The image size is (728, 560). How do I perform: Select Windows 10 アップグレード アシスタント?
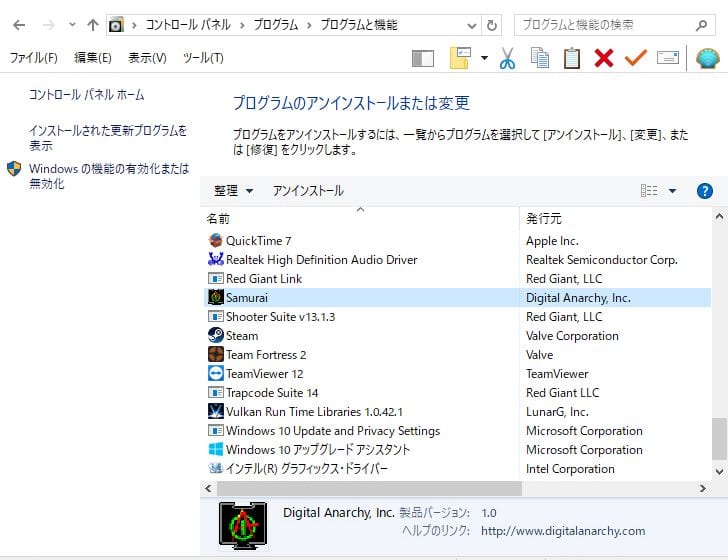(x=457, y=450)
